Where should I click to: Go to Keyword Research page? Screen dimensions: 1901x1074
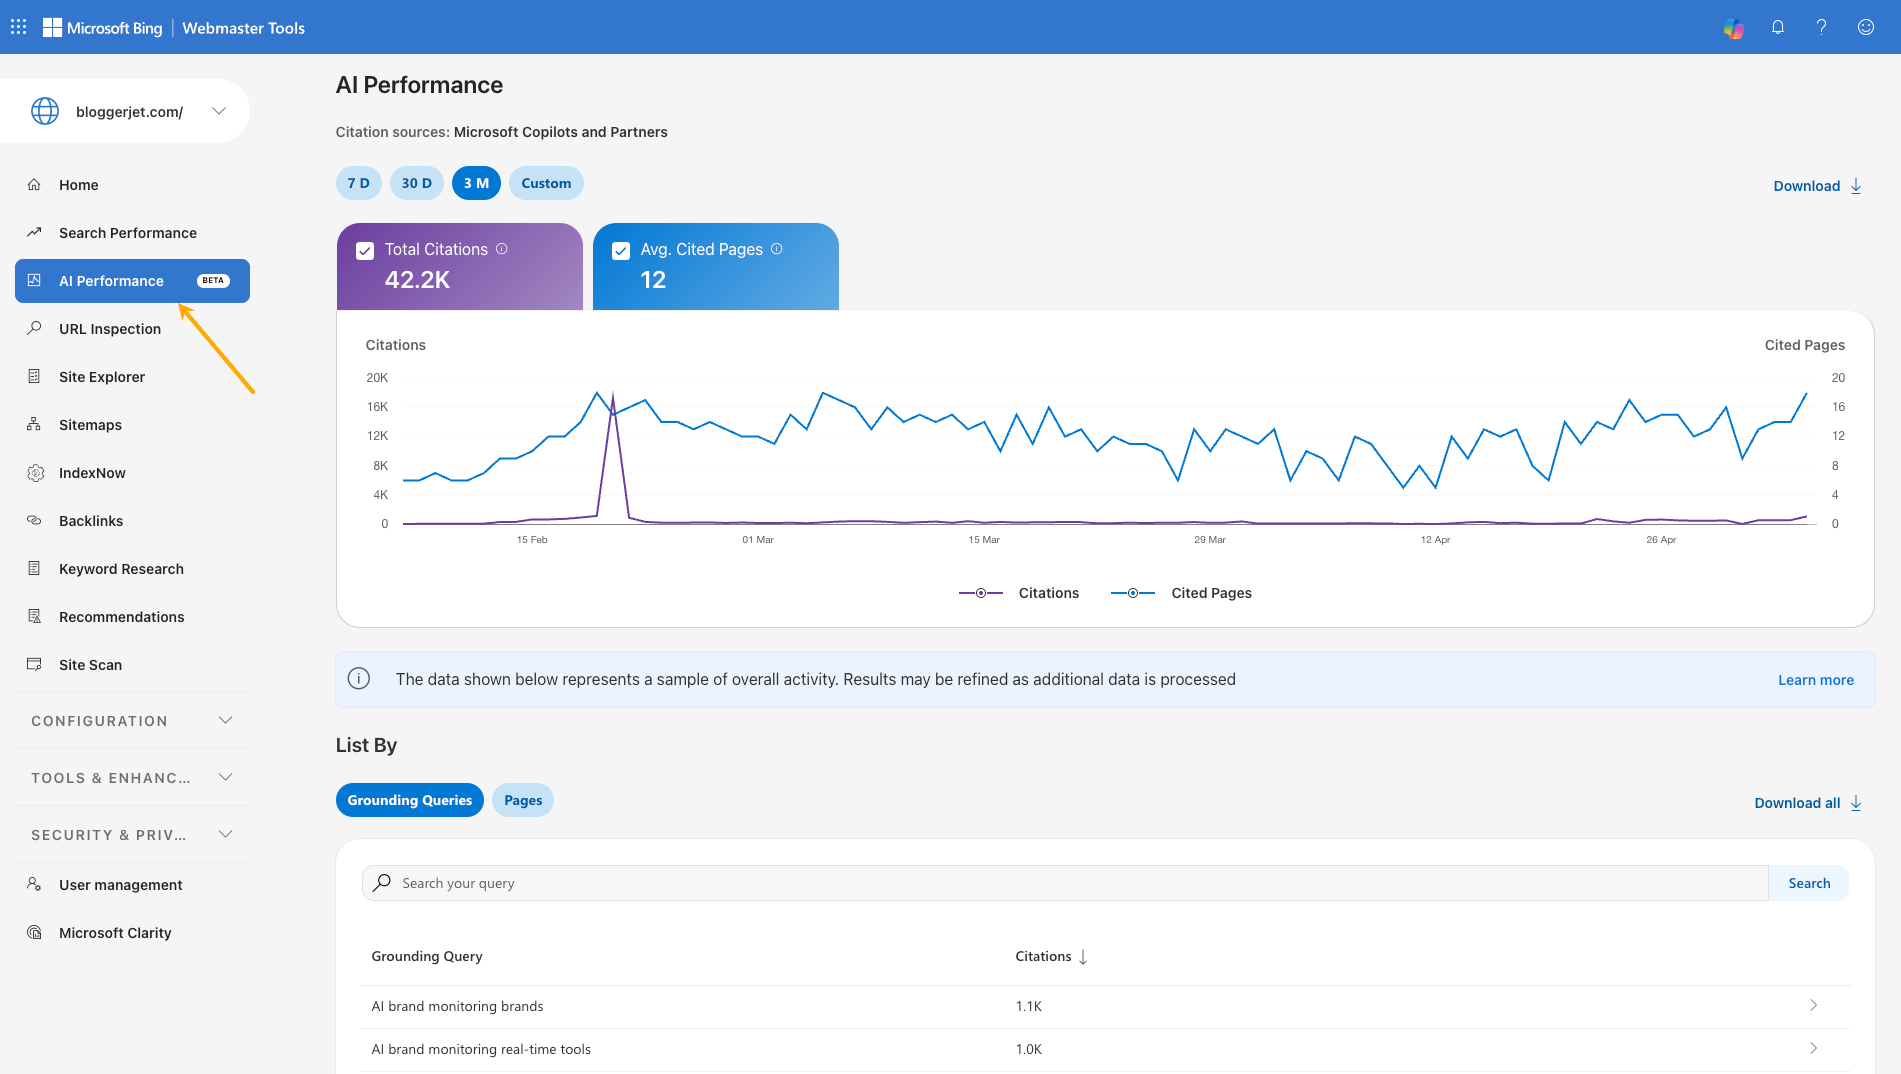pyautogui.click(x=132, y=569)
